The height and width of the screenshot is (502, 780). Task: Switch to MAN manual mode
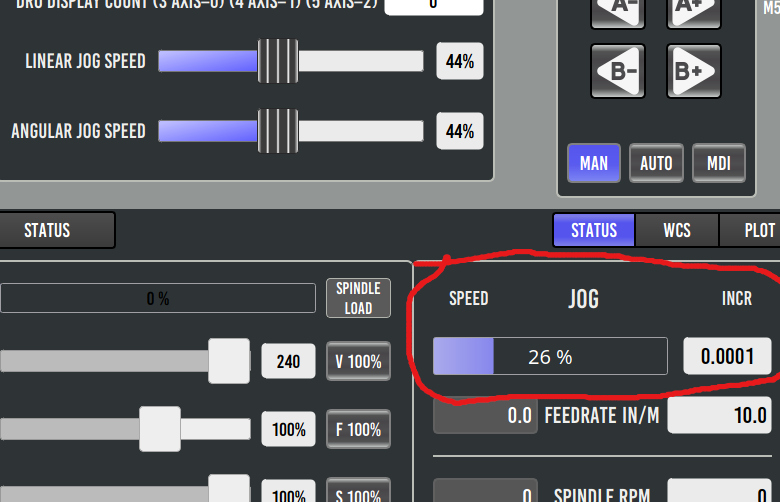(x=593, y=163)
